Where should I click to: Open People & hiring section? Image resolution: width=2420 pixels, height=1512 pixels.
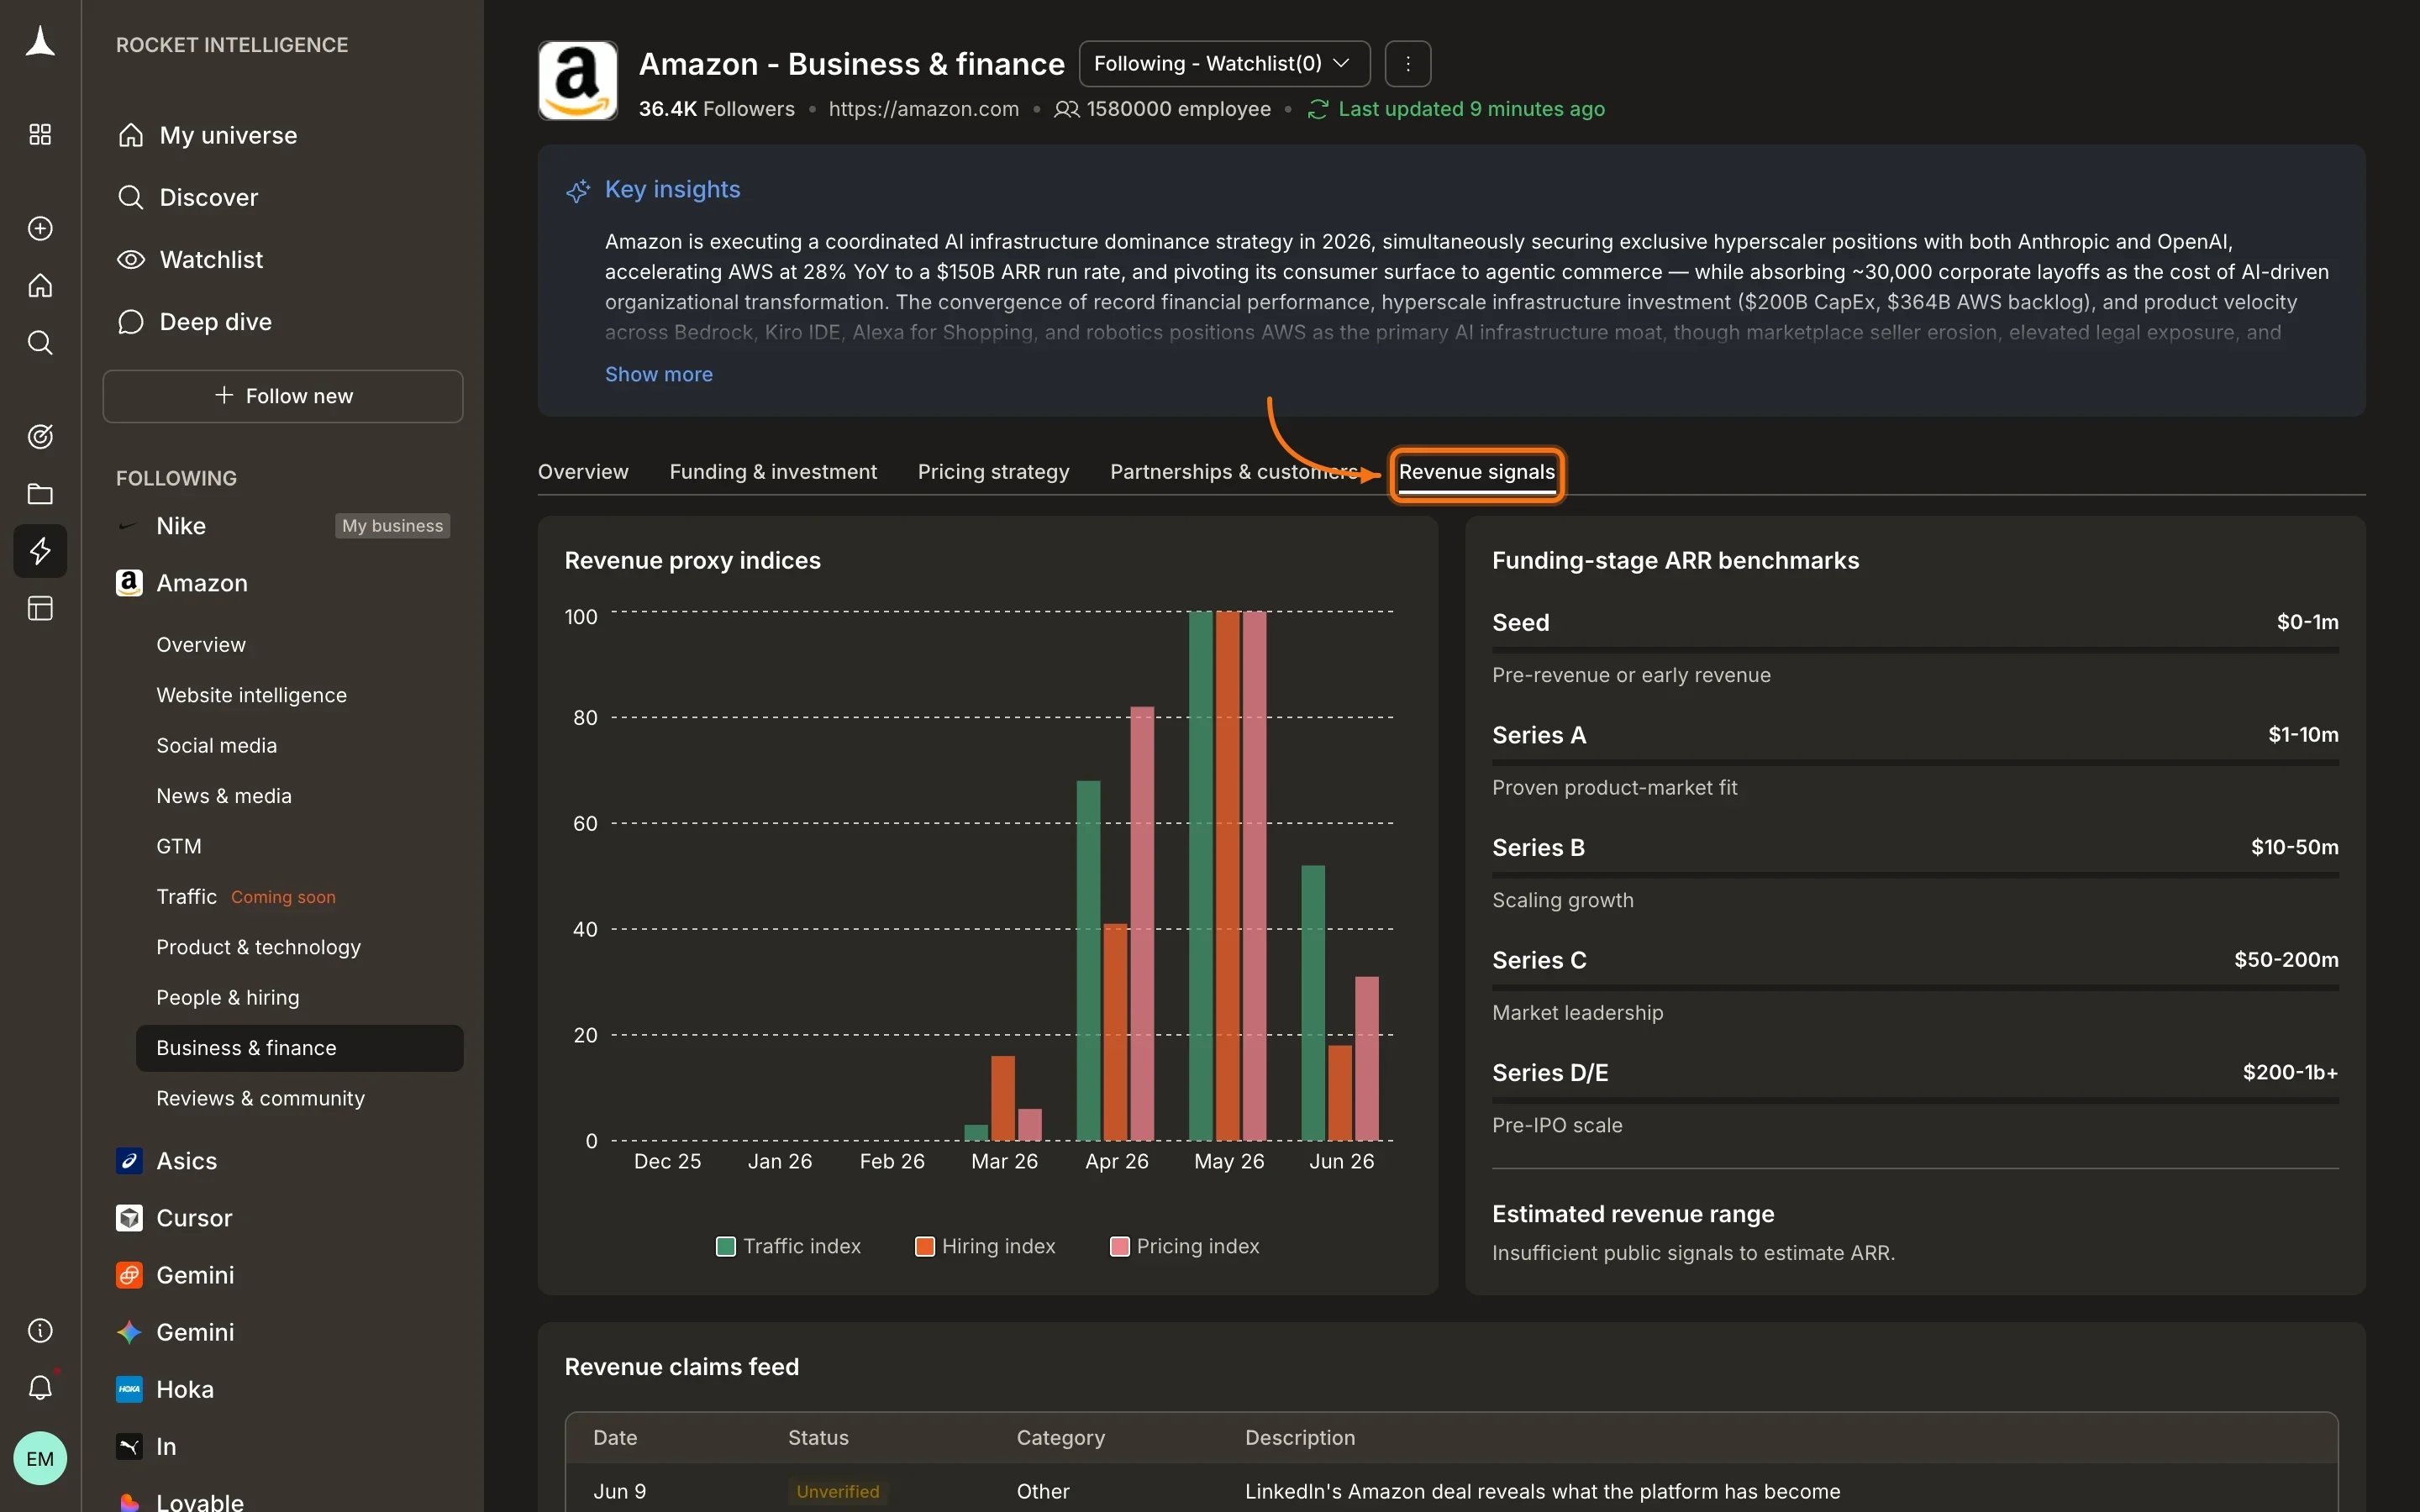(227, 998)
